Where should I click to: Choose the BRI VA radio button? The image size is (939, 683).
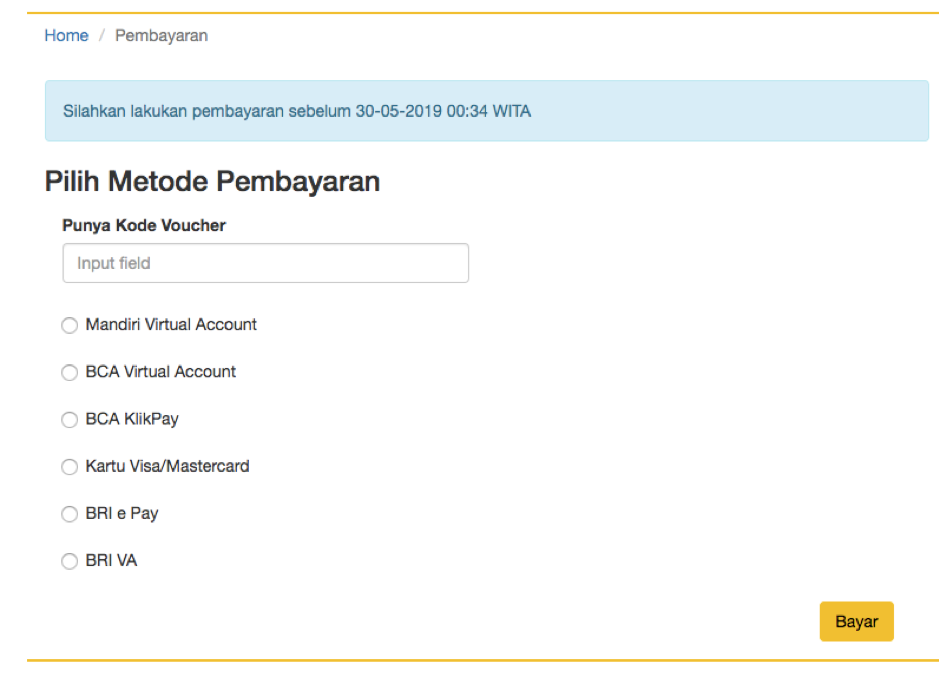tap(69, 562)
